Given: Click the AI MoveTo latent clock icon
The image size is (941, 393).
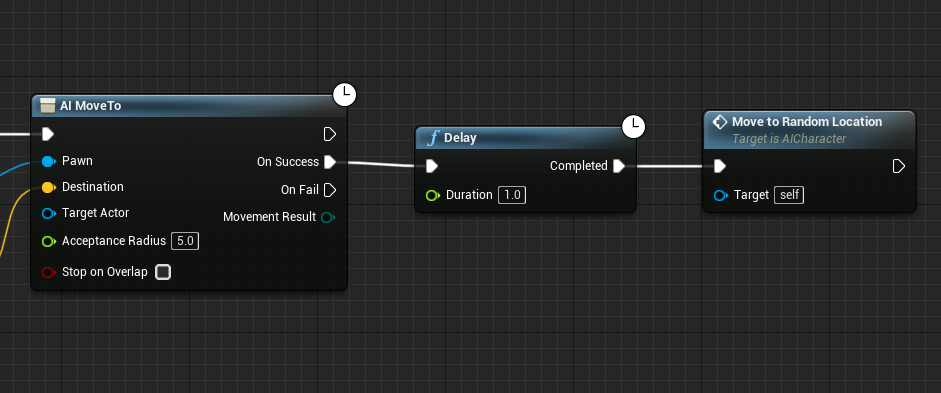Looking at the screenshot, I should [344, 94].
